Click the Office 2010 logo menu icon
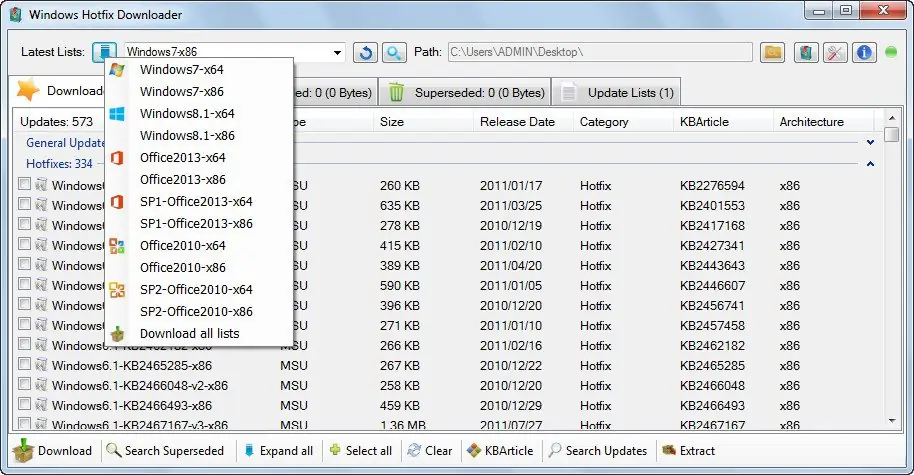The height and width of the screenshot is (475, 914). [x=117, y=245]
